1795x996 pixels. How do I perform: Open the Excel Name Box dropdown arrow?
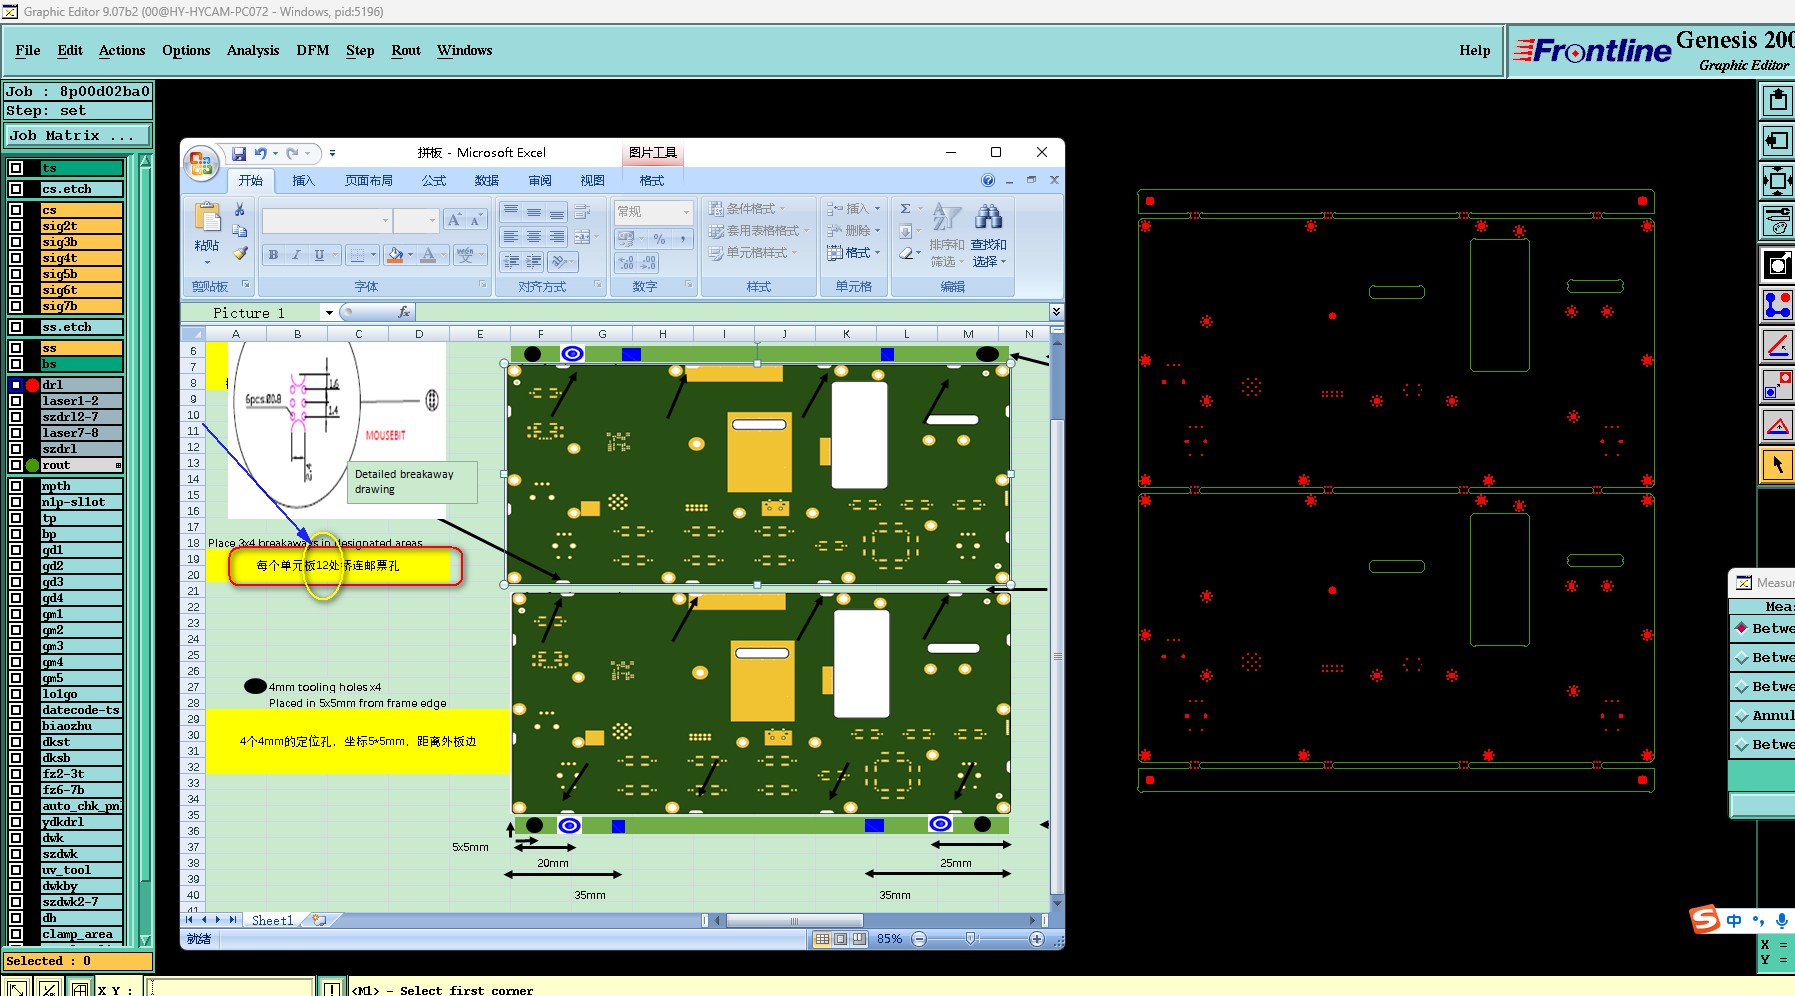click(329, 313)
